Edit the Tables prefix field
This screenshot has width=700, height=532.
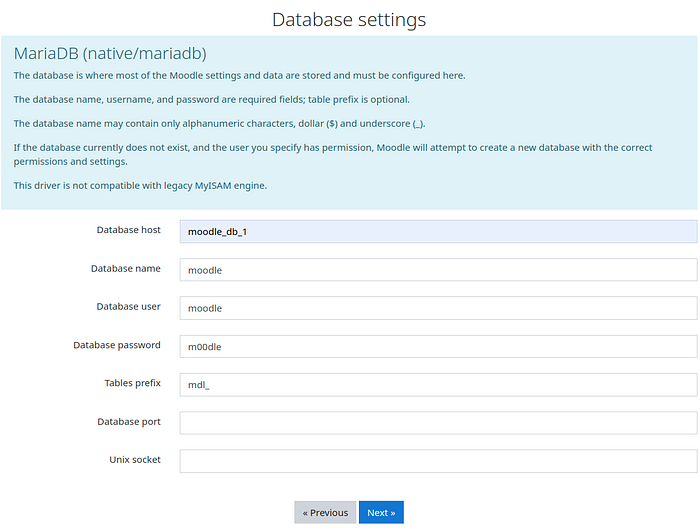coord(438,385)
